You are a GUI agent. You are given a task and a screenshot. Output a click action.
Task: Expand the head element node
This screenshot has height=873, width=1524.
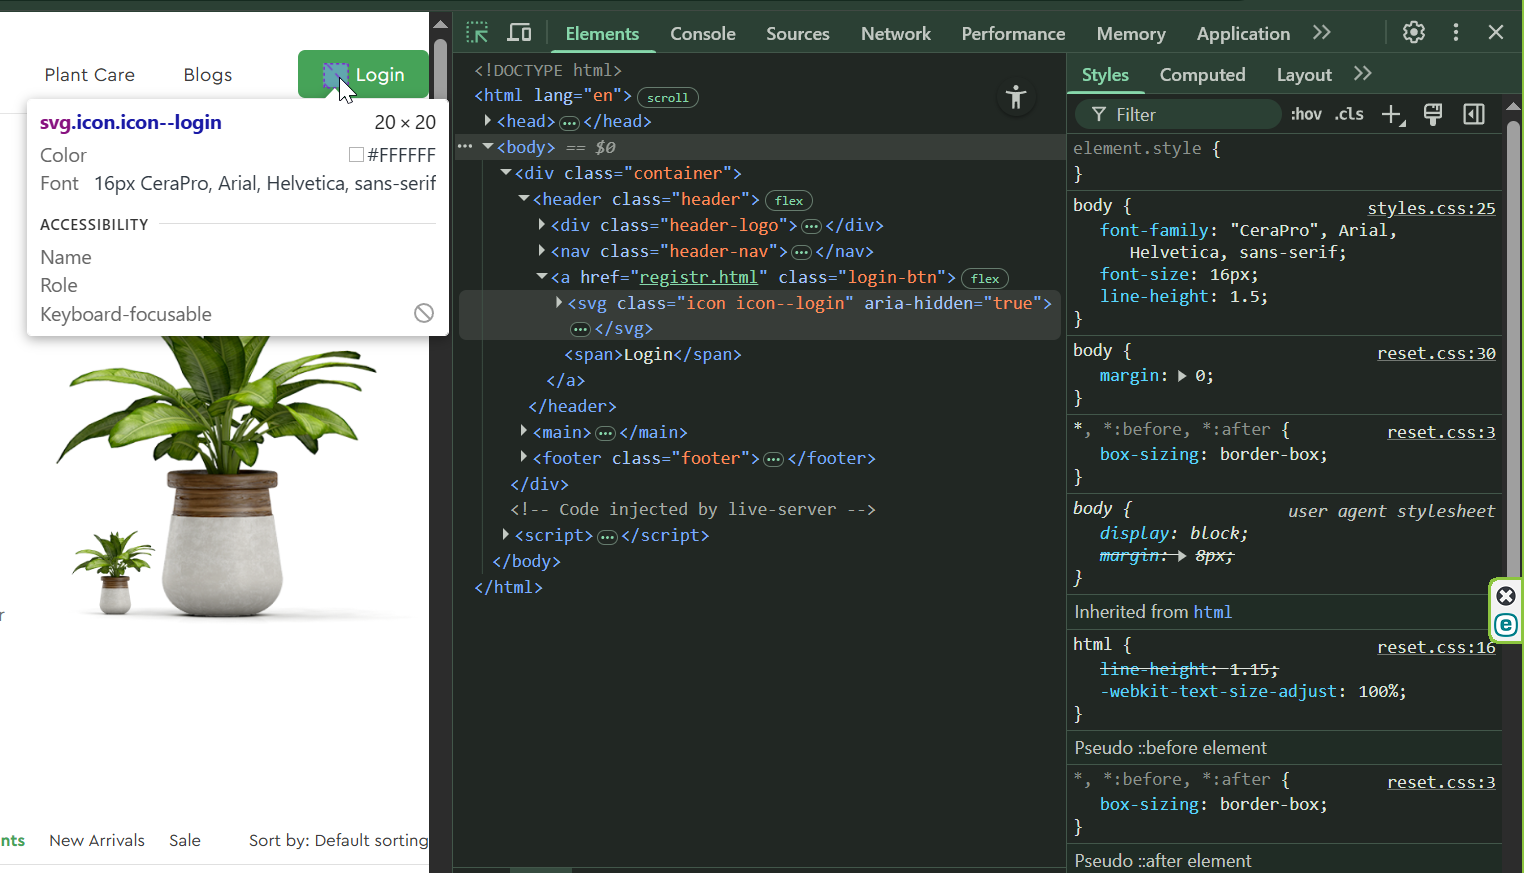tap(488, 121)
